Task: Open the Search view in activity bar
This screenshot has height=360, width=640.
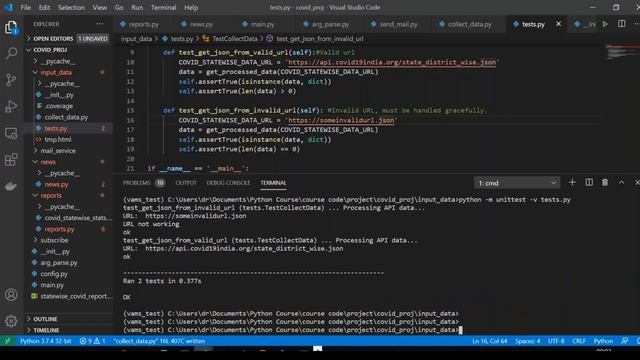Action: point(11,53)
